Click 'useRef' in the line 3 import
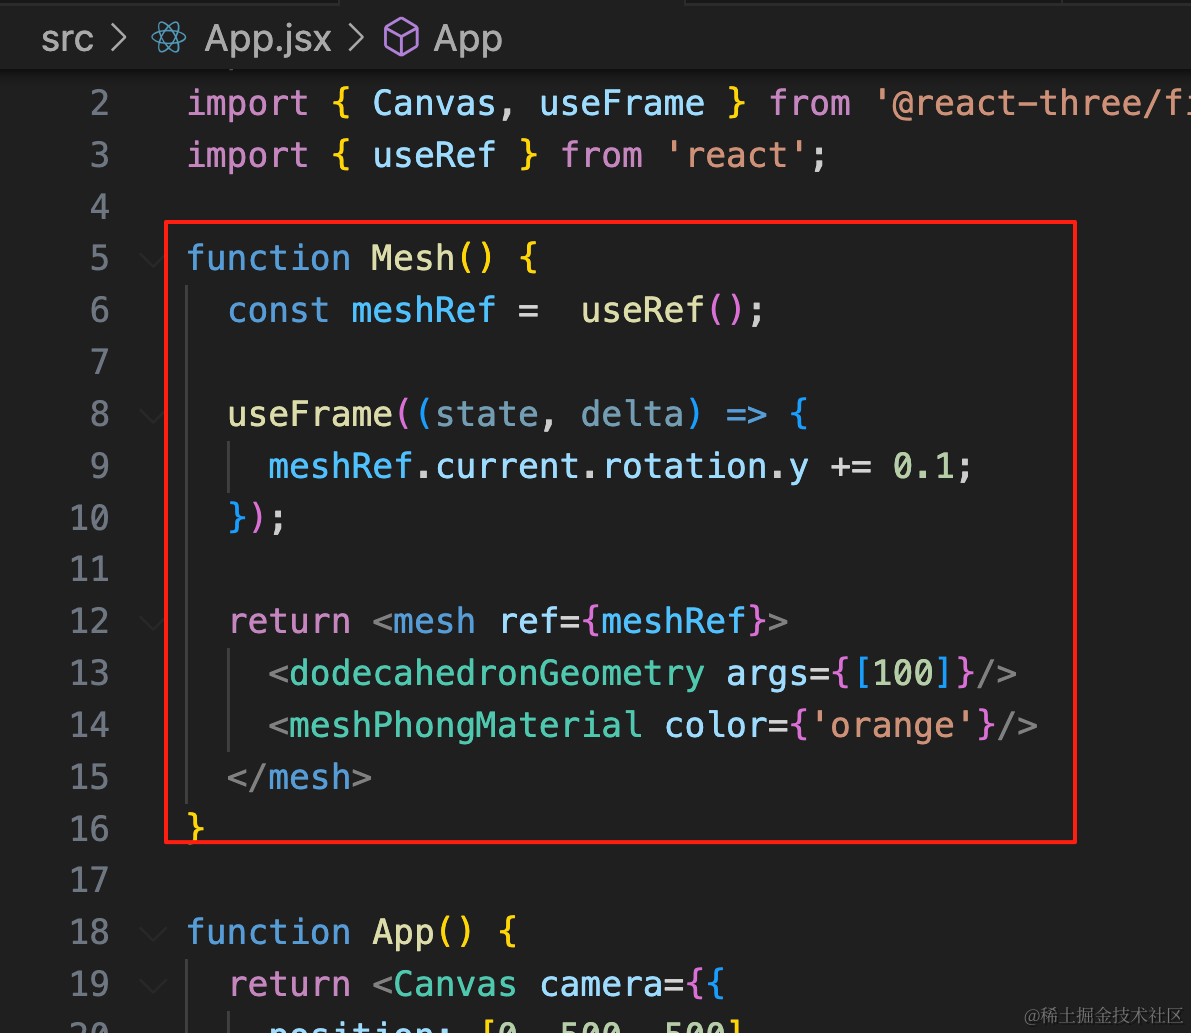Screen dimensions: 1192x1034 pyautogui.click(x=434, y=155)
